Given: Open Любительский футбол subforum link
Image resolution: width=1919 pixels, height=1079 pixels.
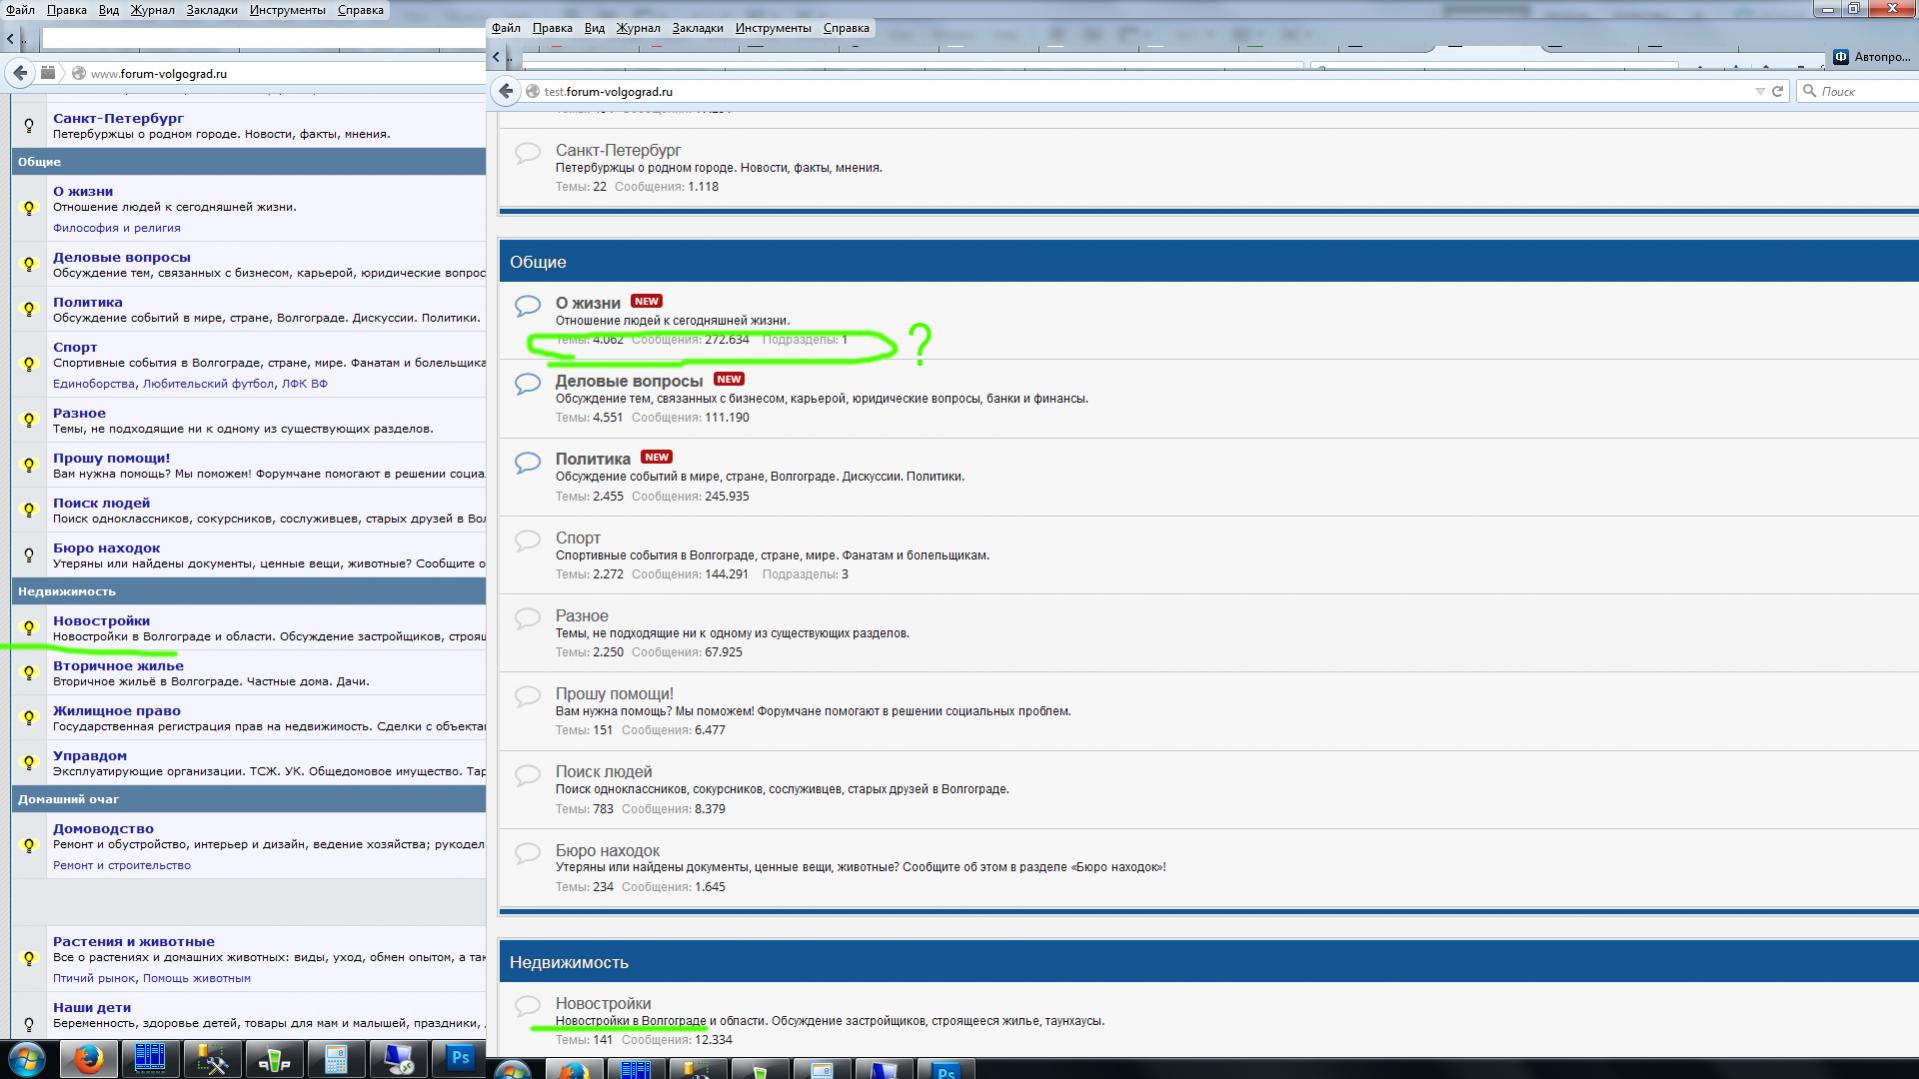Looking at the screenshot, I should [208, 384].
